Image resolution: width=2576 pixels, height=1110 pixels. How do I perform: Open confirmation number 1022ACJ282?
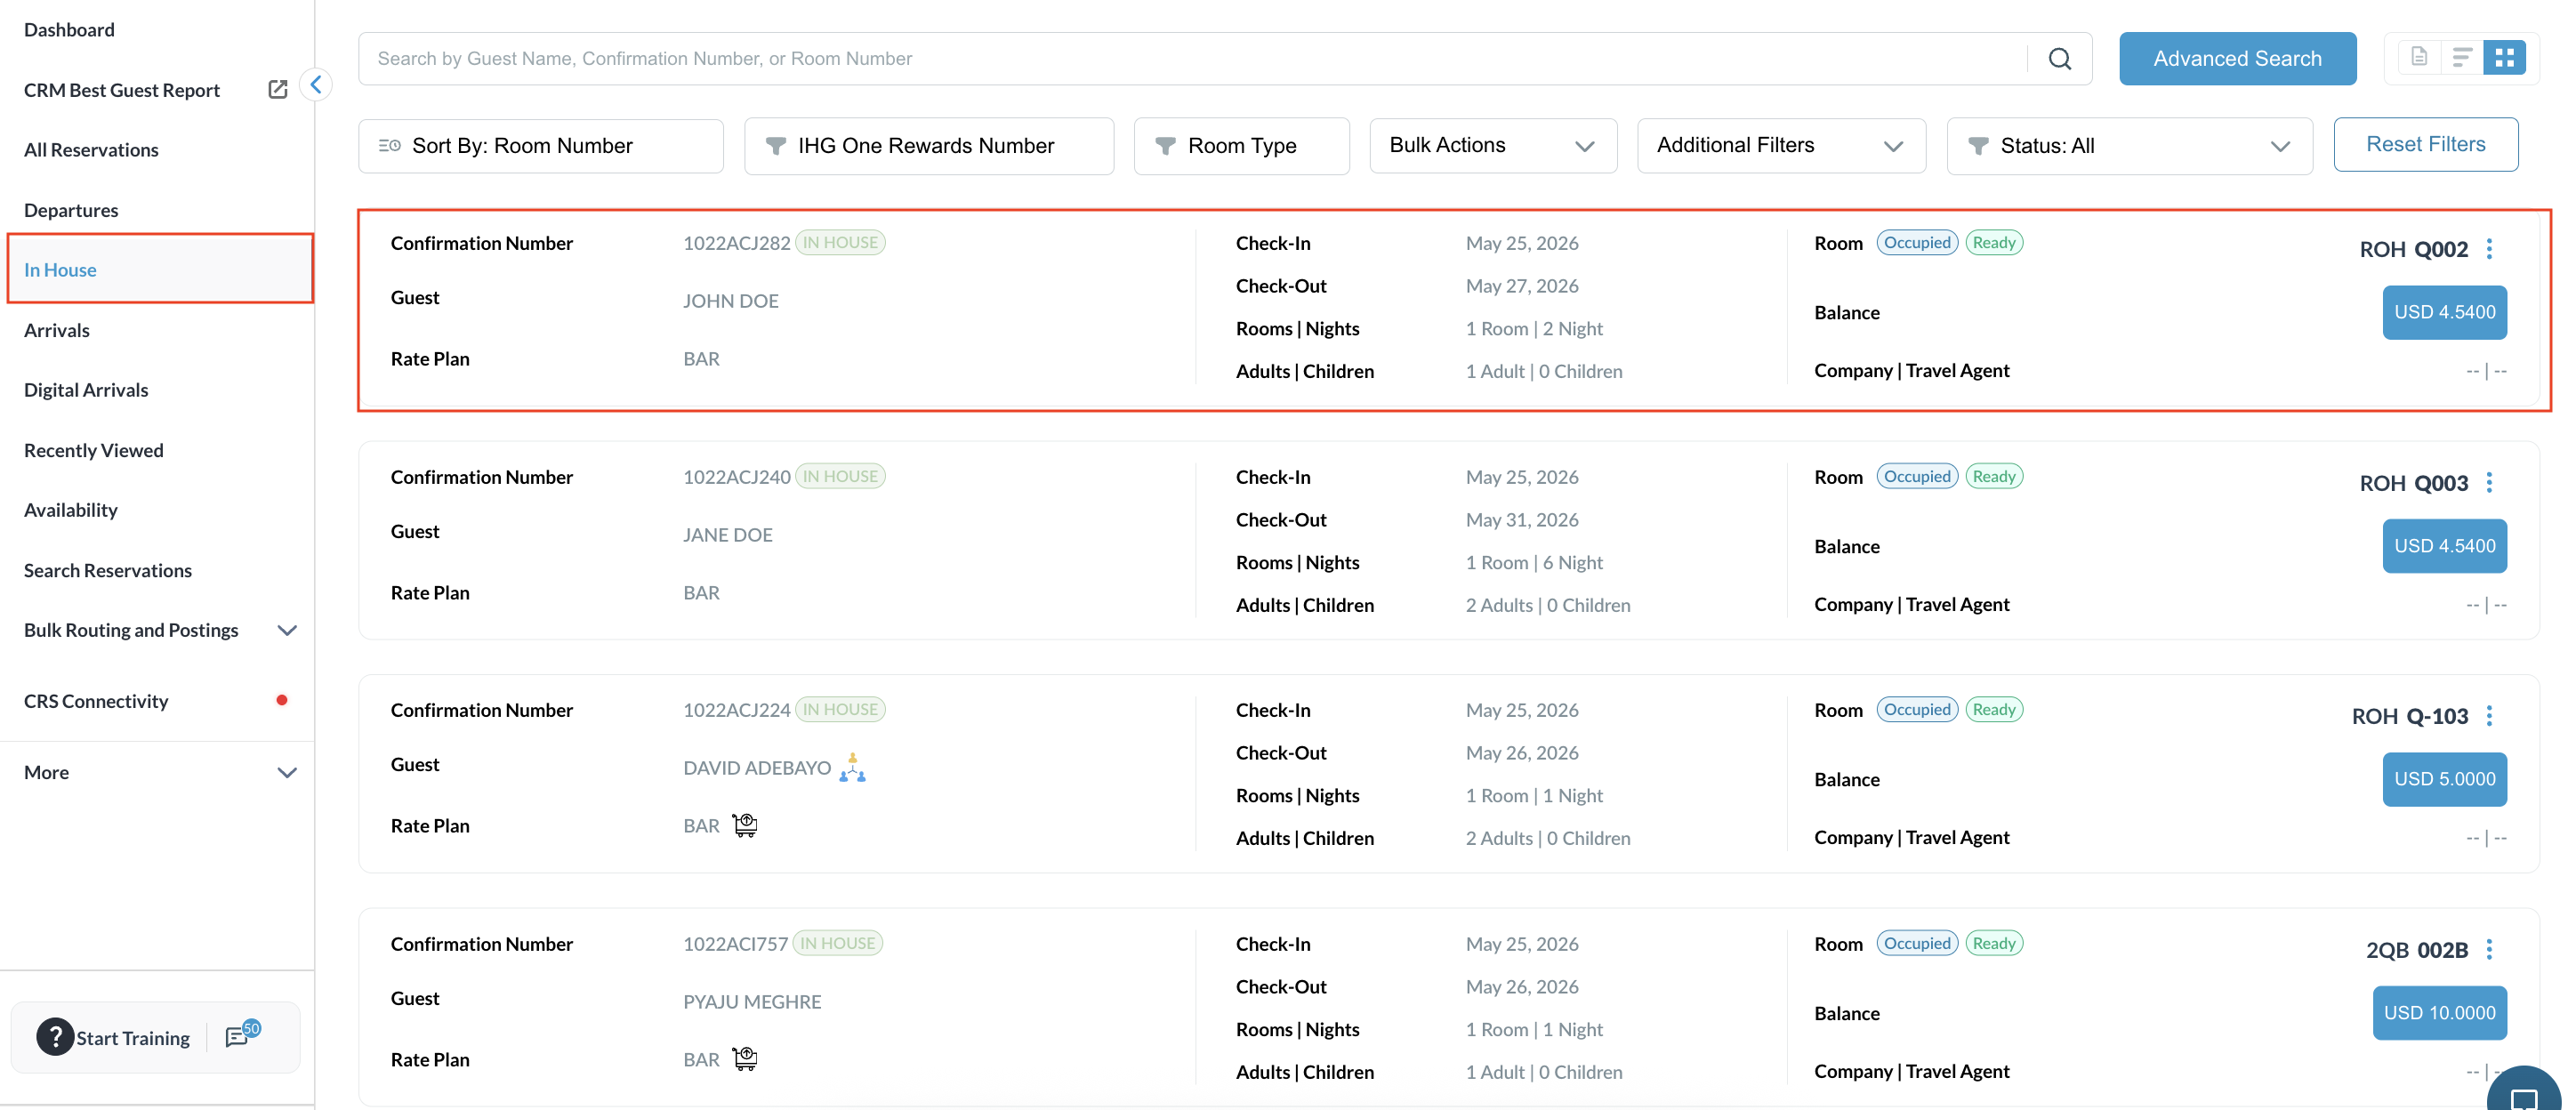pos(737,243)
